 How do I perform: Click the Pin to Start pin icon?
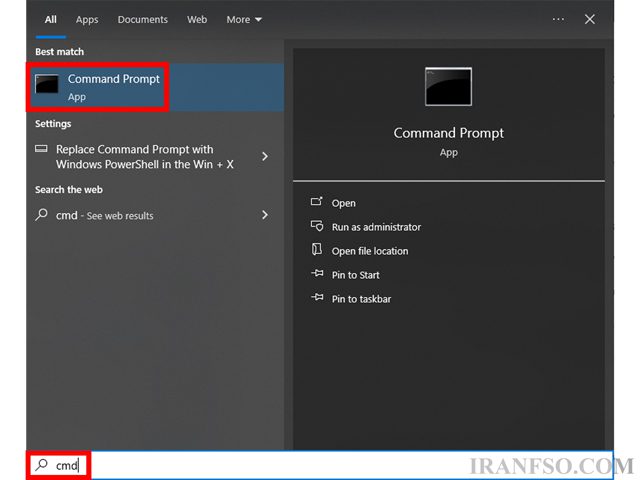(317, 273)
